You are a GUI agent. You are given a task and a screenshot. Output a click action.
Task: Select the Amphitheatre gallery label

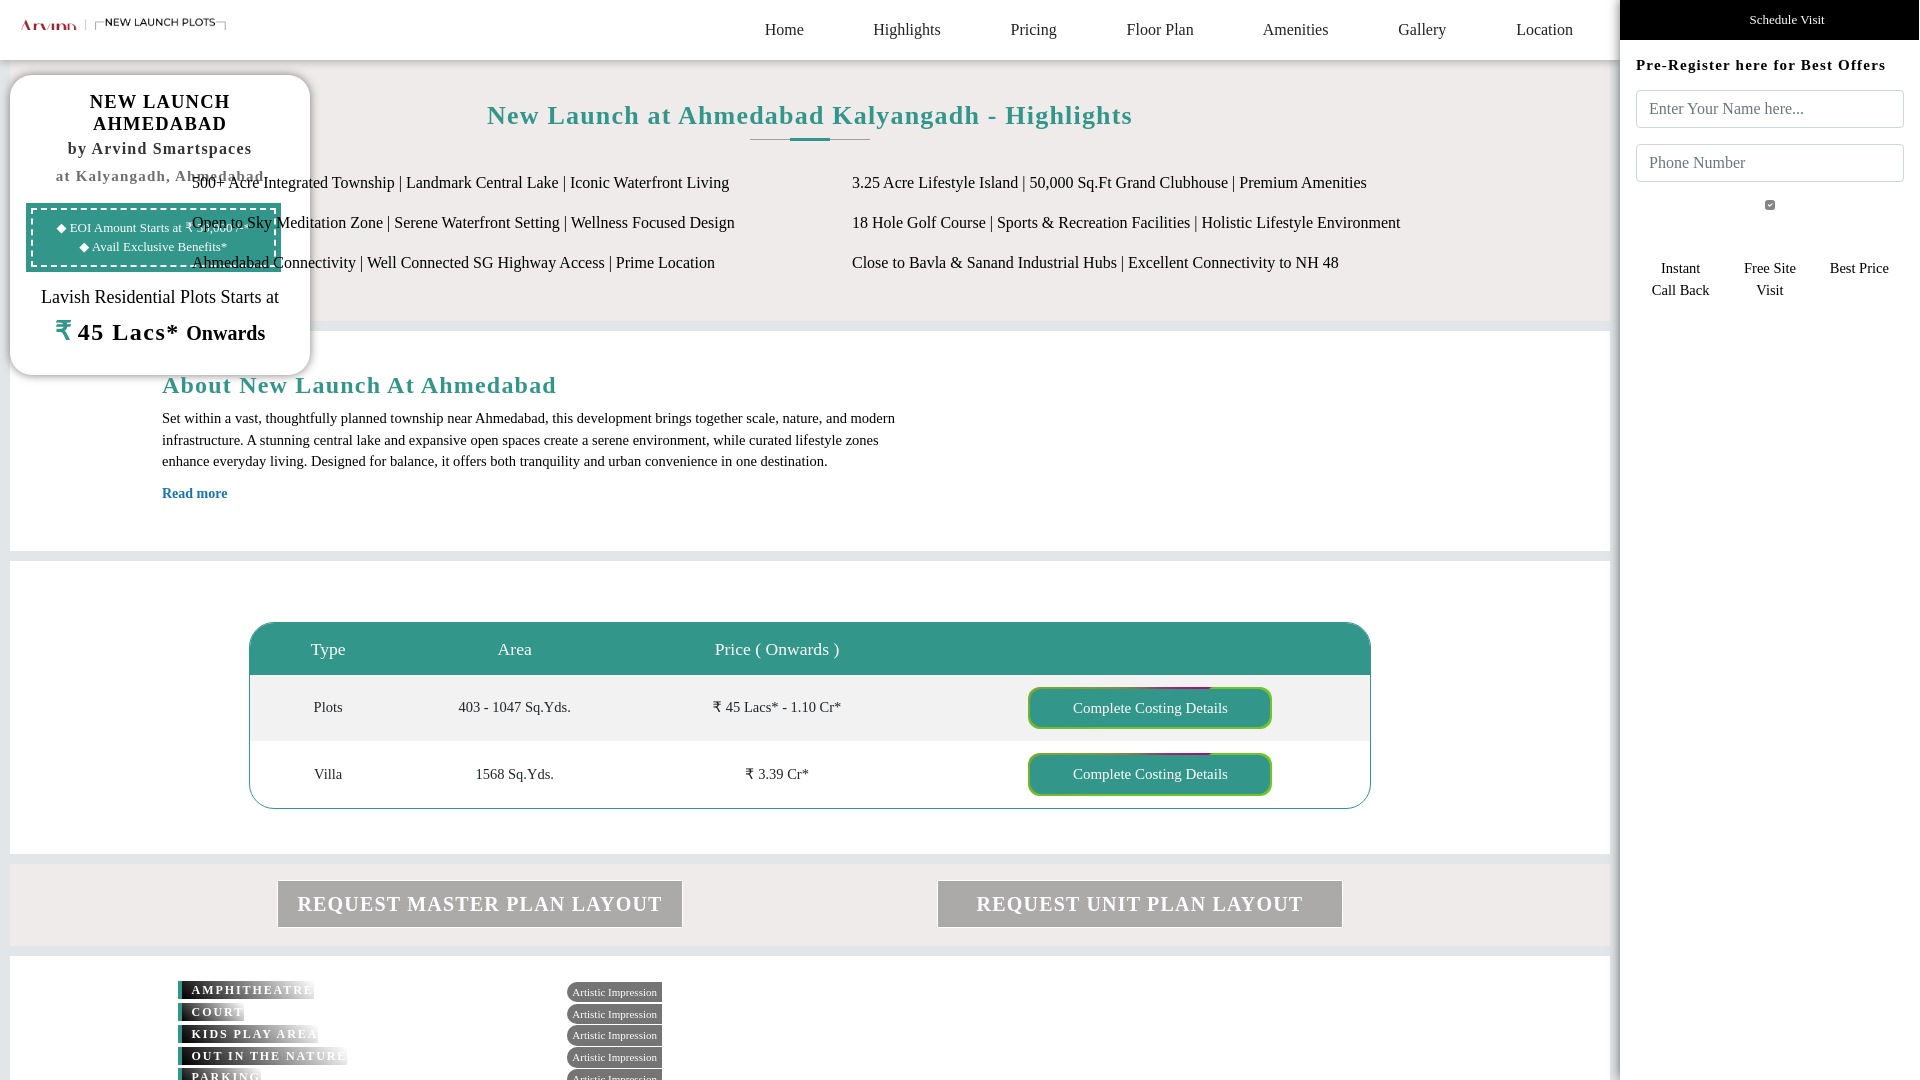246,990
